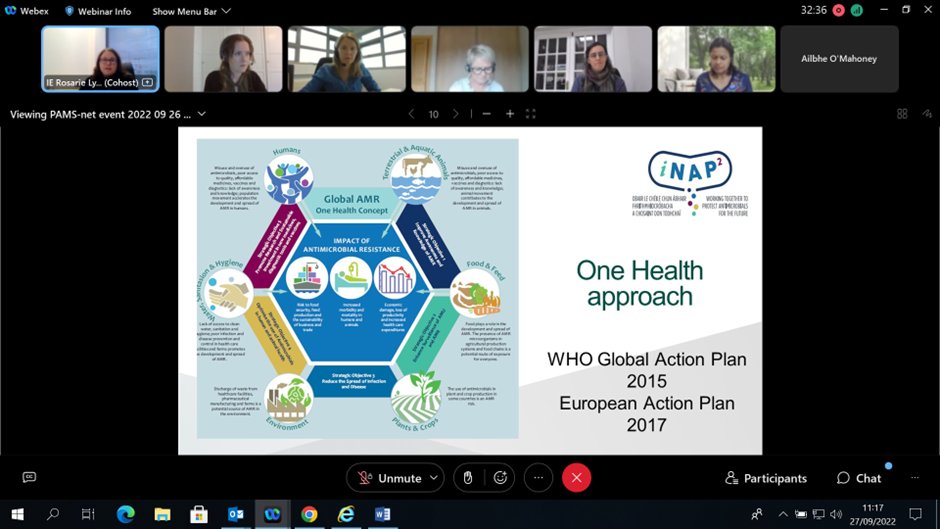This screenshot has height=529, width=940.
Task: Open the Chat panel
Action: coord(859,478)
